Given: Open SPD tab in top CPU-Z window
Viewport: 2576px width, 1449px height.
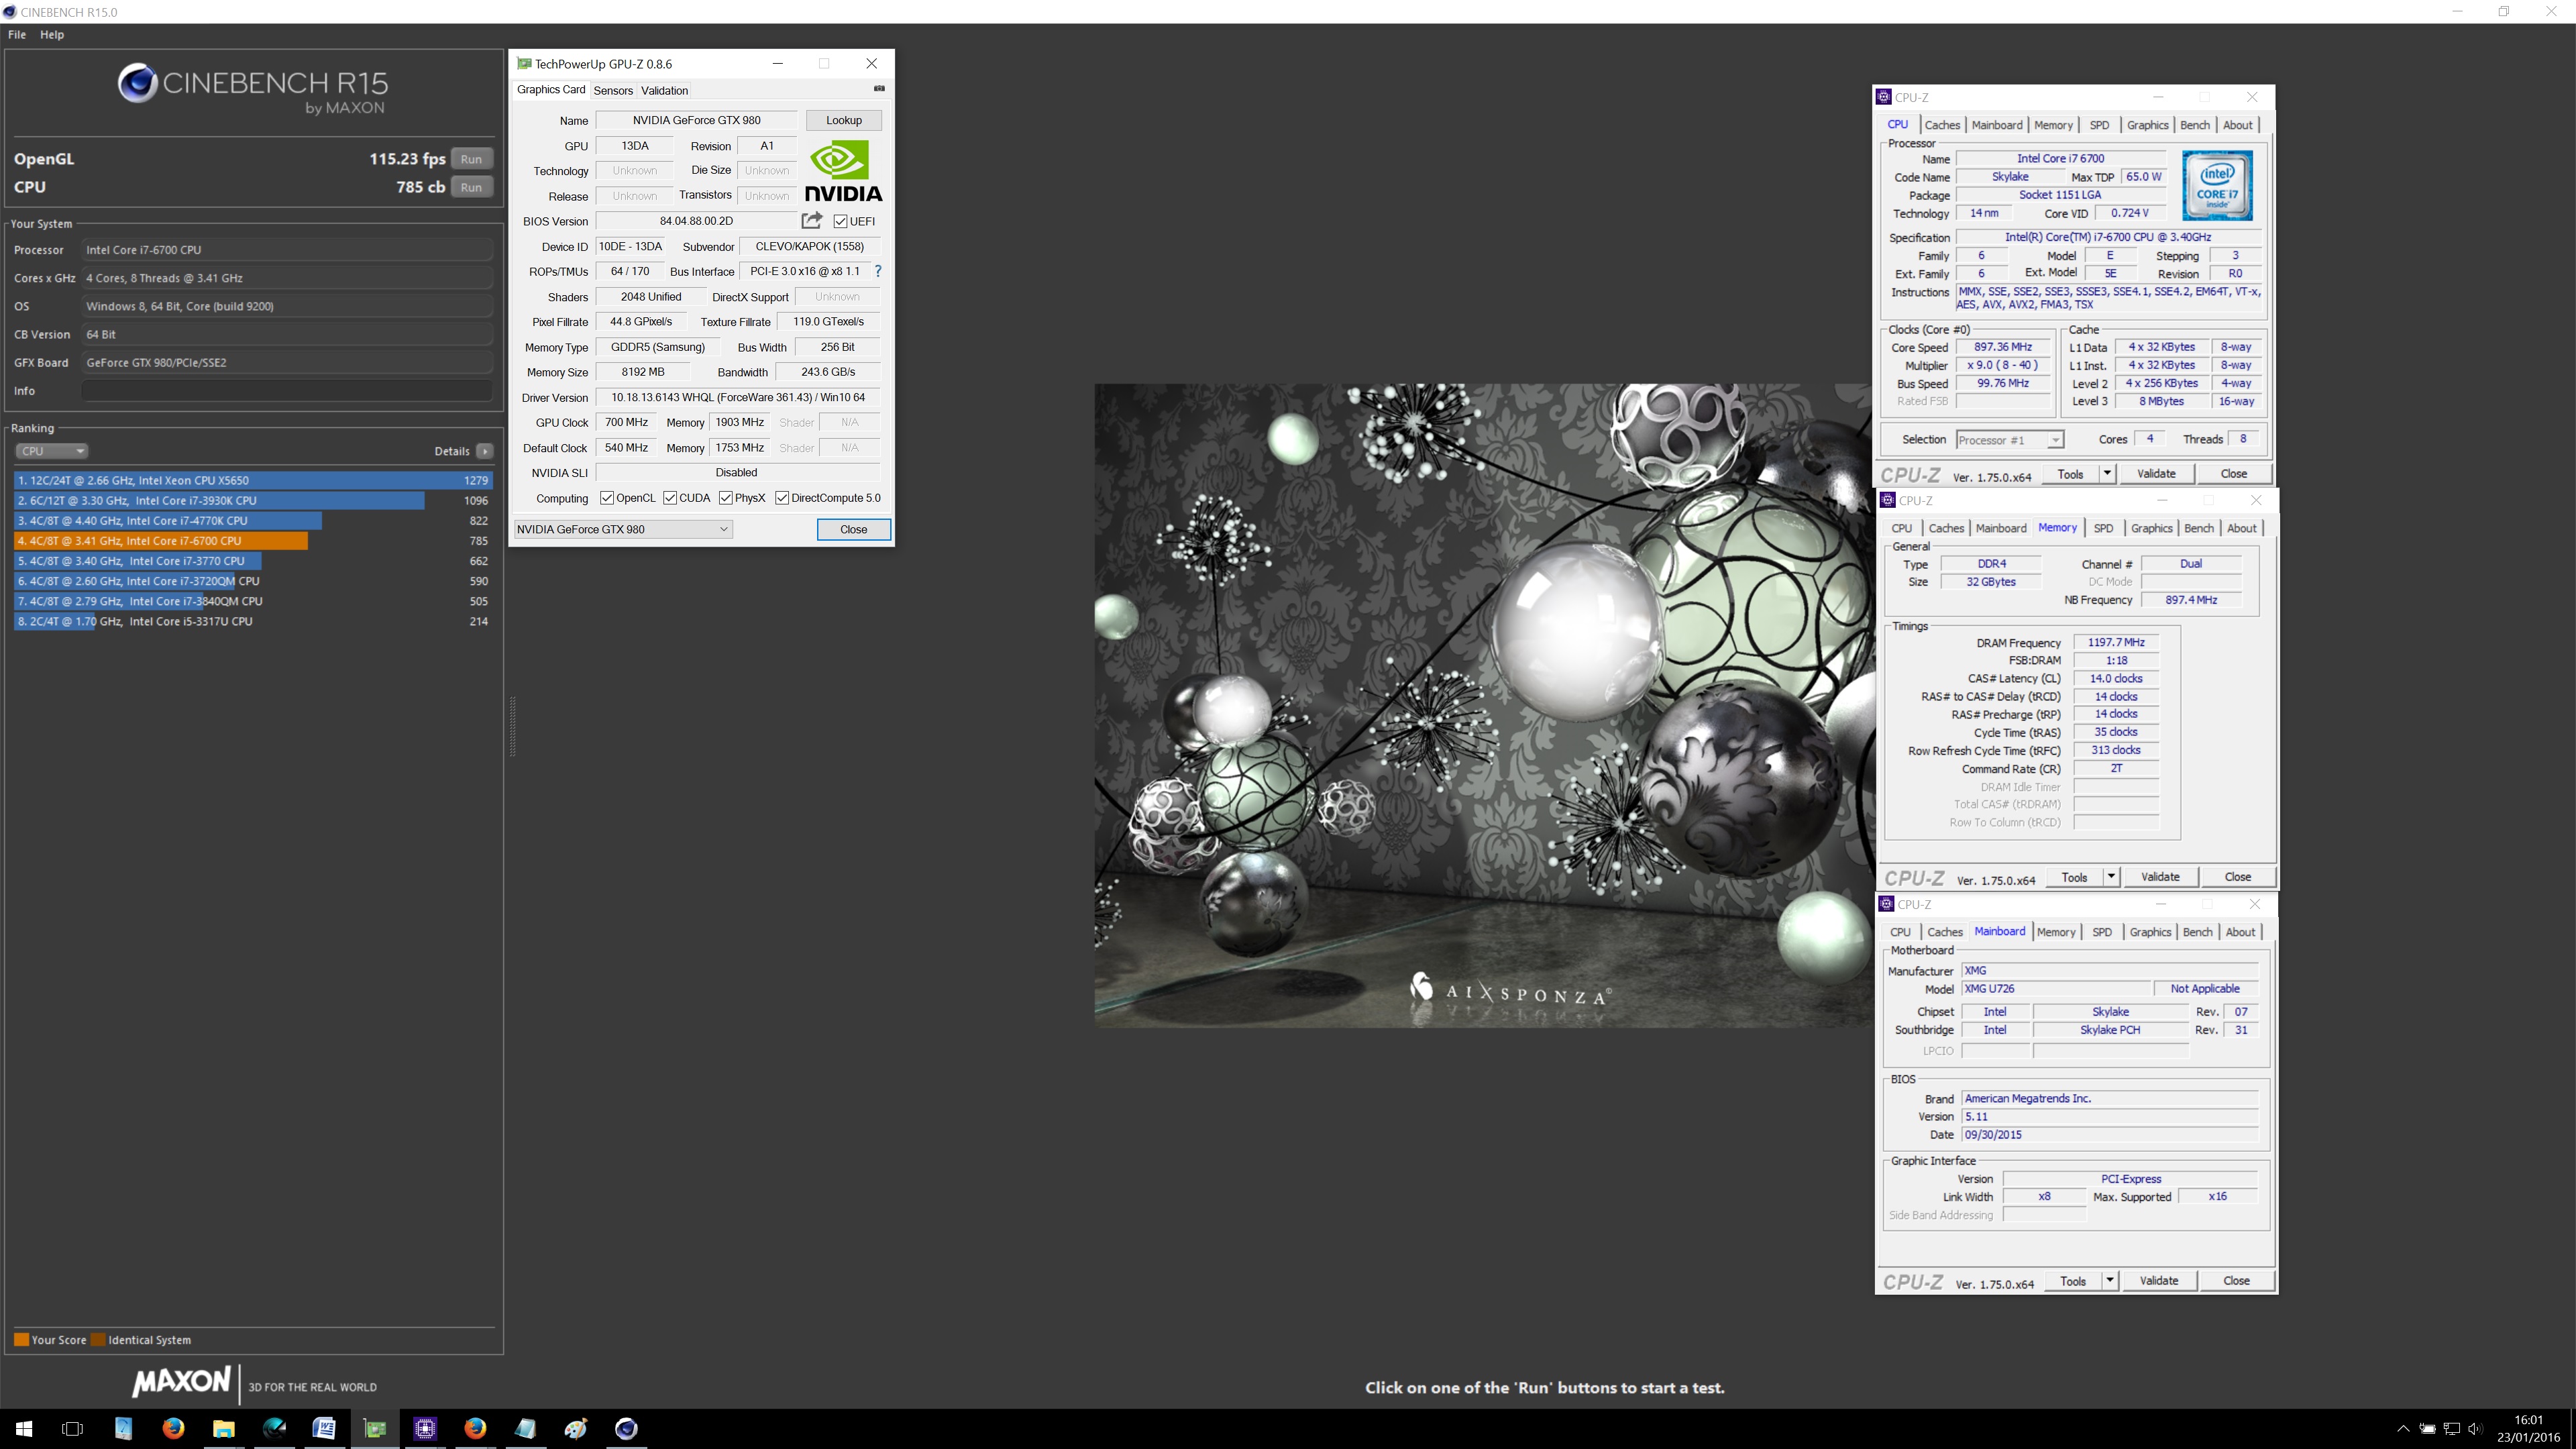Looking at the screenshot, I should (x=2099, y=125).
